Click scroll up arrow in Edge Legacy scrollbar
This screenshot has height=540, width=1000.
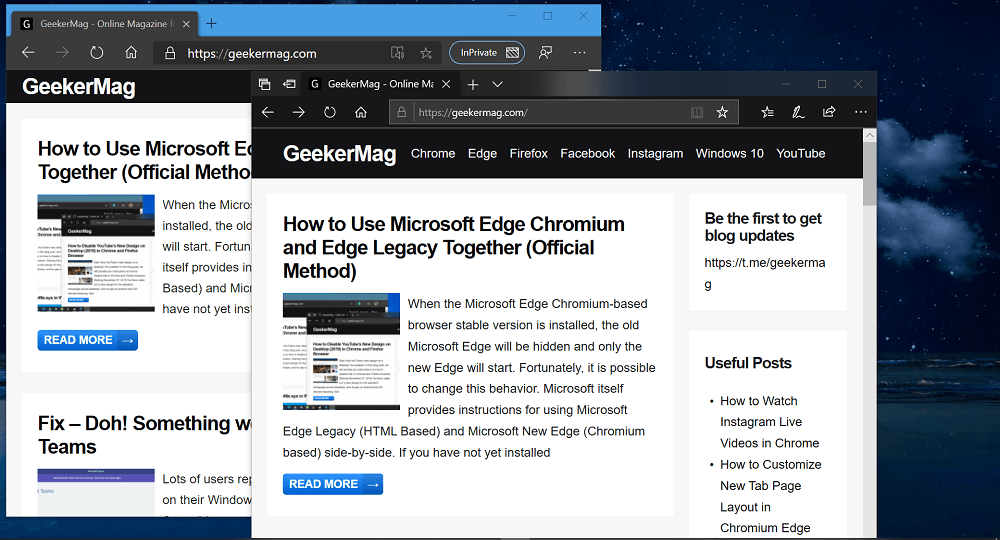(869, 136)
